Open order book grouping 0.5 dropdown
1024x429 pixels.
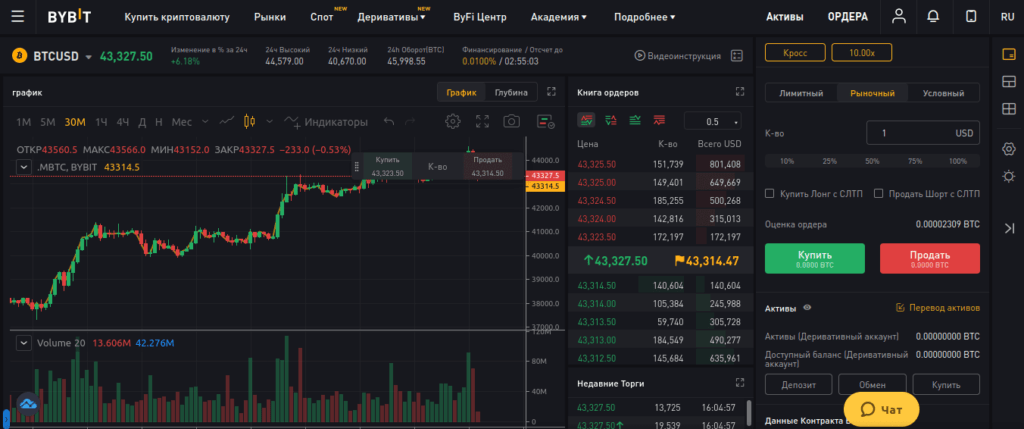(719, 121)
